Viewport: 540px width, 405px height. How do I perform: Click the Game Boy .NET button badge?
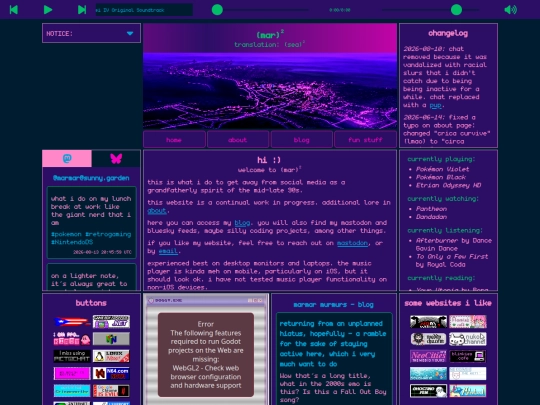point(111,322)
